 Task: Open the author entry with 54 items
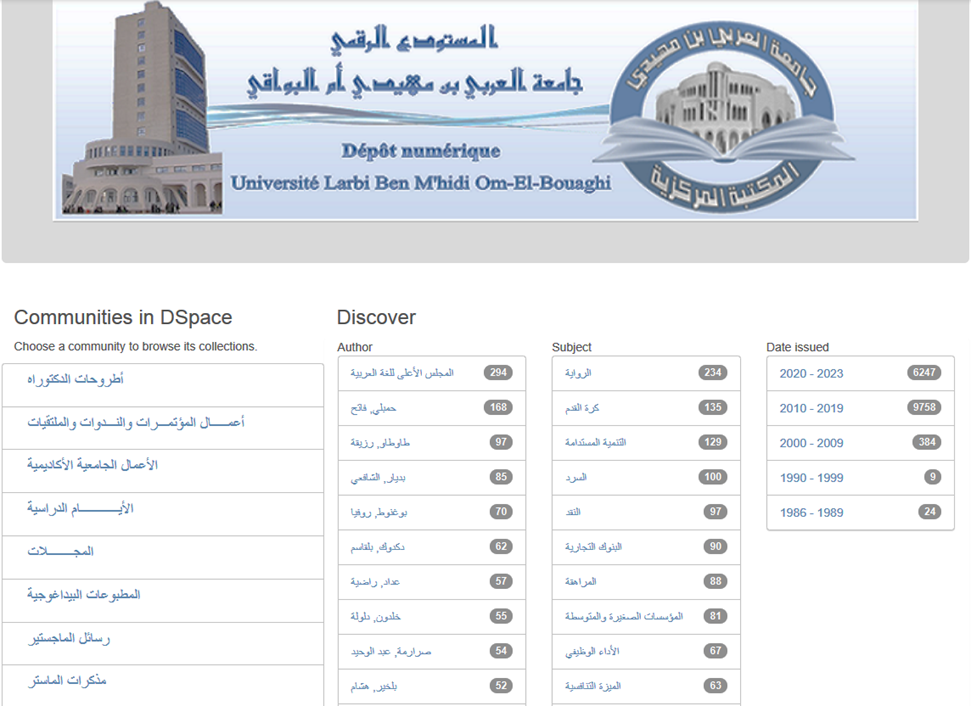[391, 652]
